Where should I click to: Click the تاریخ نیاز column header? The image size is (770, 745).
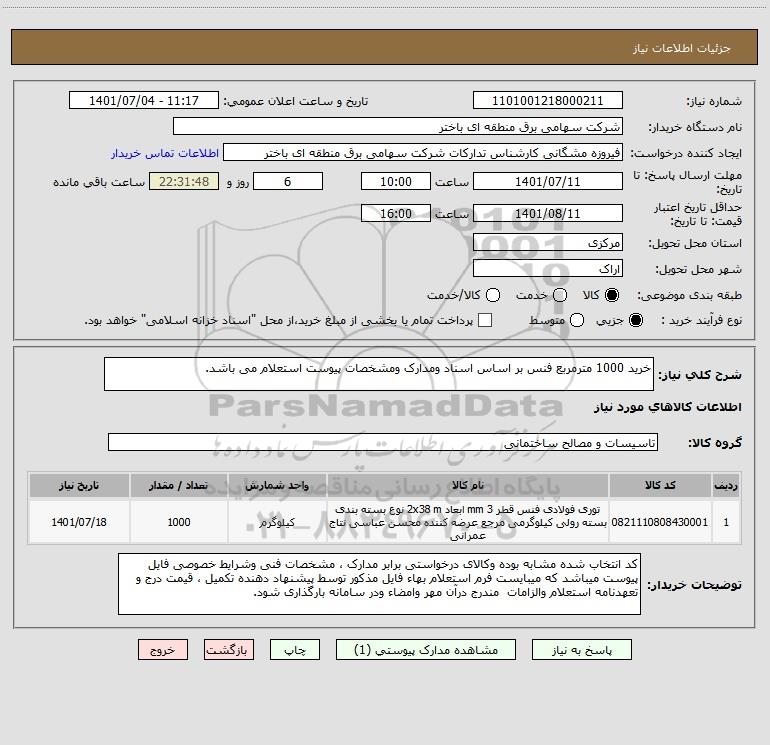79,485
